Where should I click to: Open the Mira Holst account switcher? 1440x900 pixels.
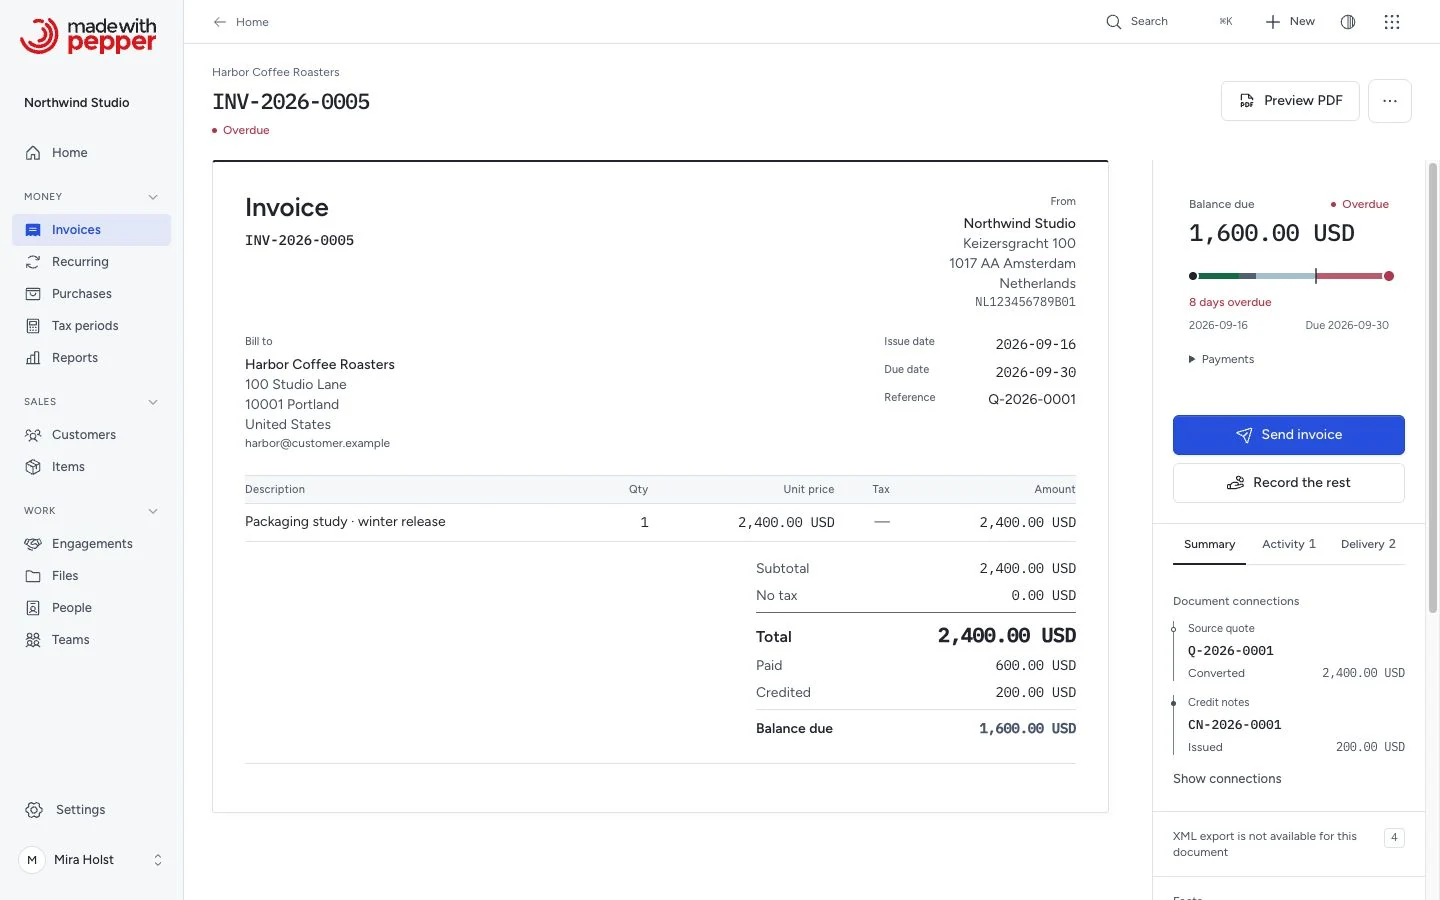click(x=91, y=860)
